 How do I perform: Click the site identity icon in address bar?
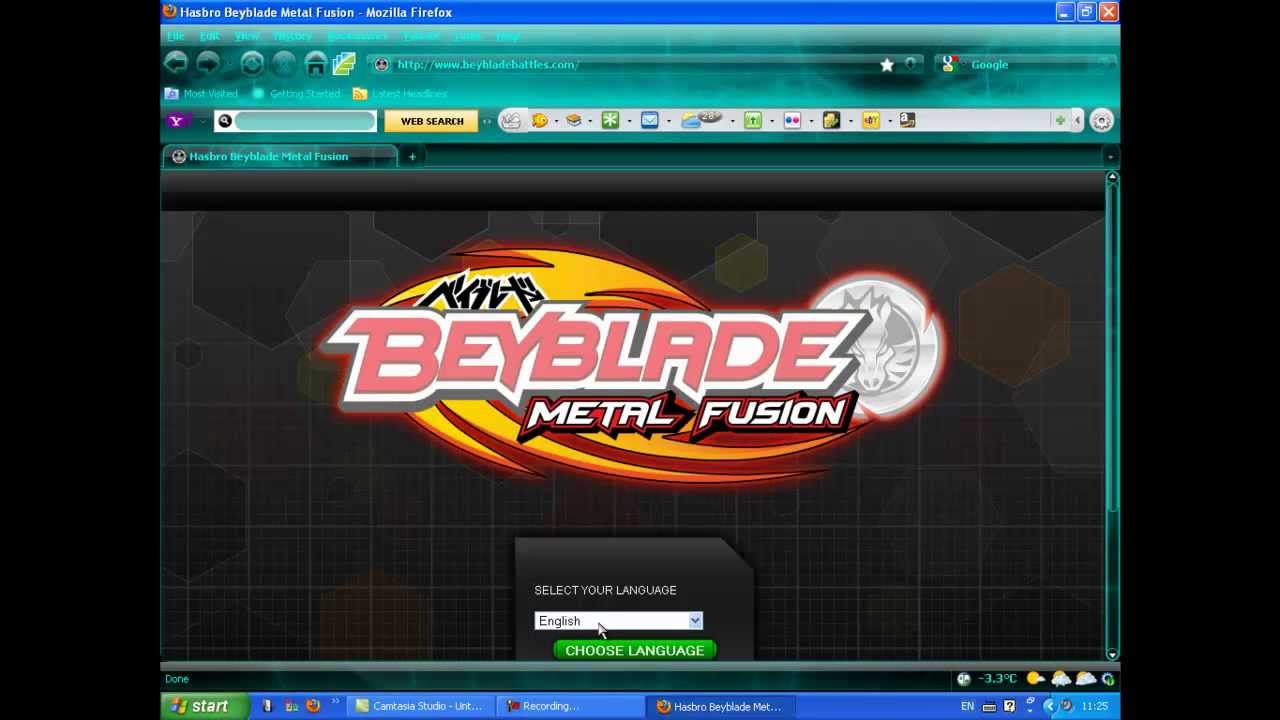coord(381,64)
